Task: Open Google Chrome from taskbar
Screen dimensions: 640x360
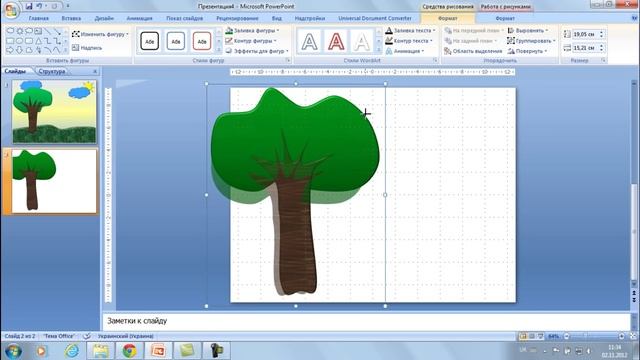Action: (129, 351)
